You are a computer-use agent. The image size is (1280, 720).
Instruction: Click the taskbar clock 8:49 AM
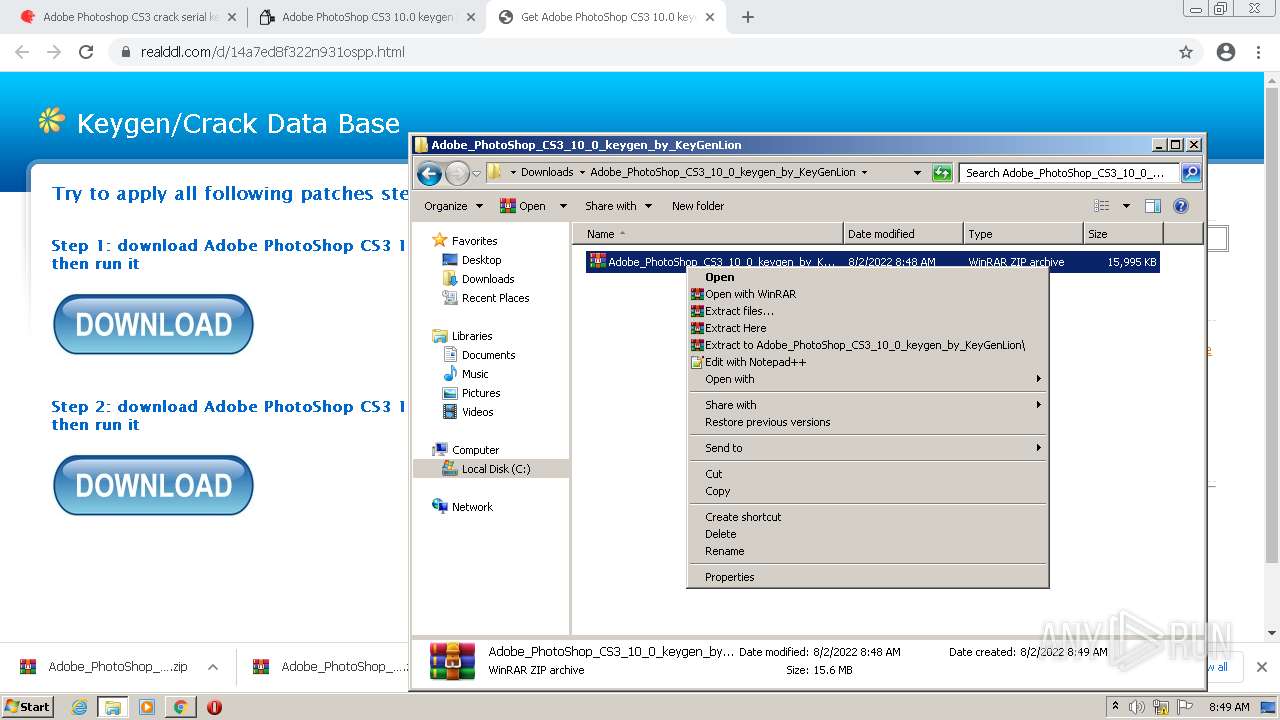click(1229, 707)
